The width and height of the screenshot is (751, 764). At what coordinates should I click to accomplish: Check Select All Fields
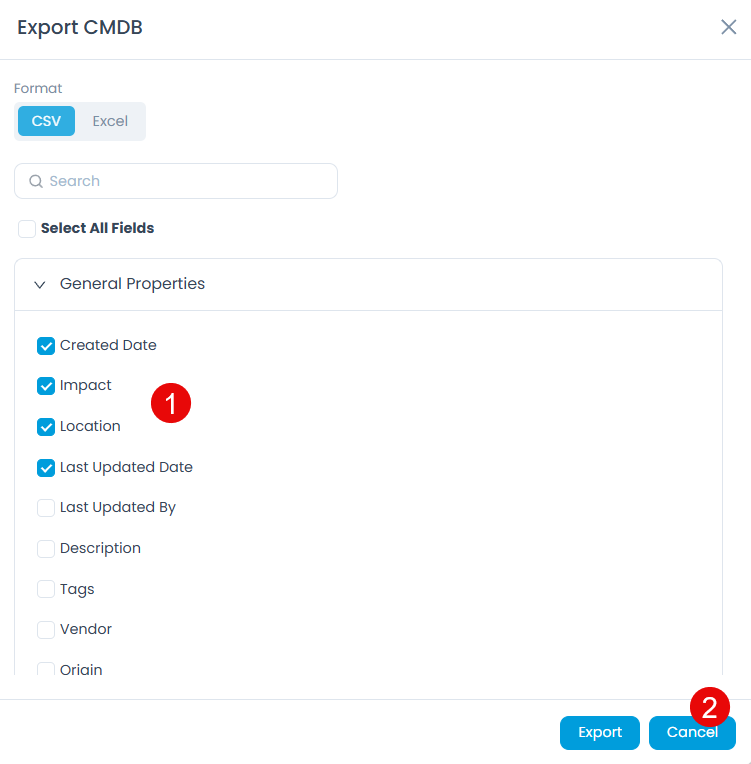point(27,229)
